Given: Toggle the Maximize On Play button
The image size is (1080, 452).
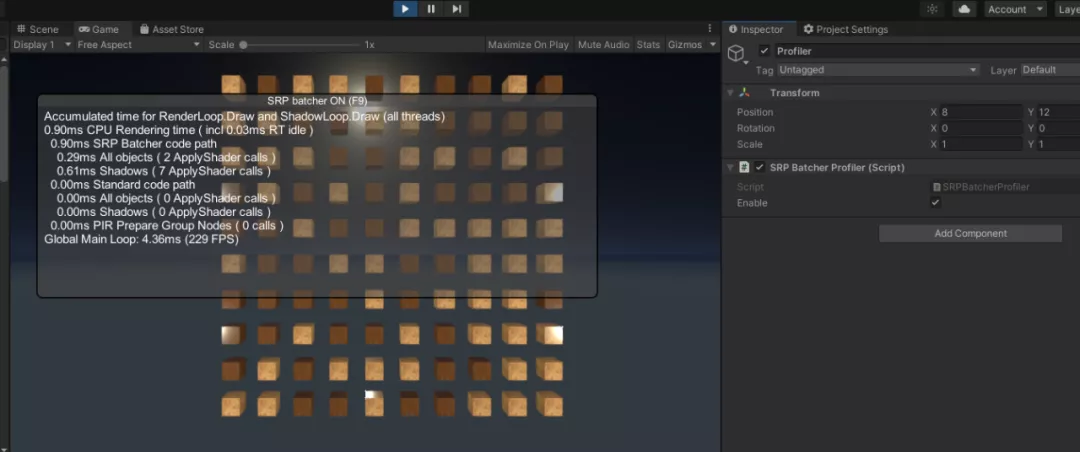Looking at the screenshot, I should coord(528,45).
